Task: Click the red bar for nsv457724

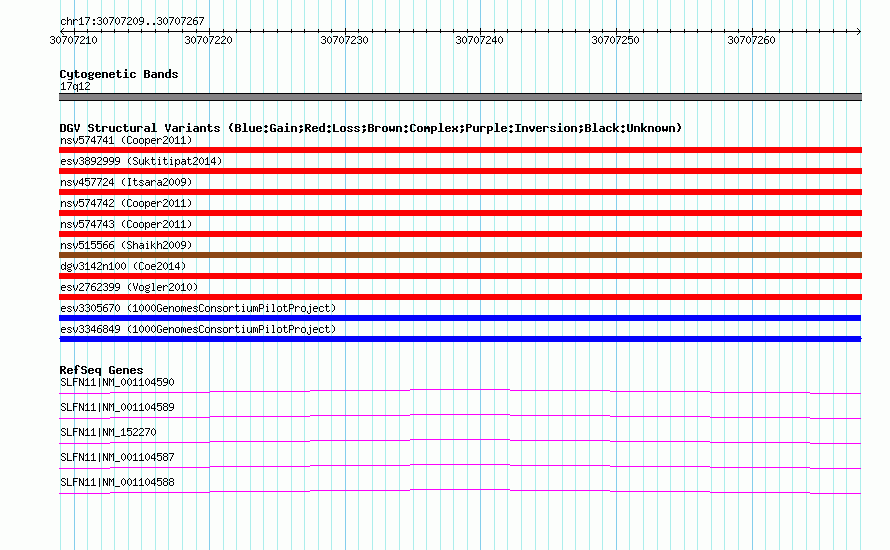Action: [460, 192]
